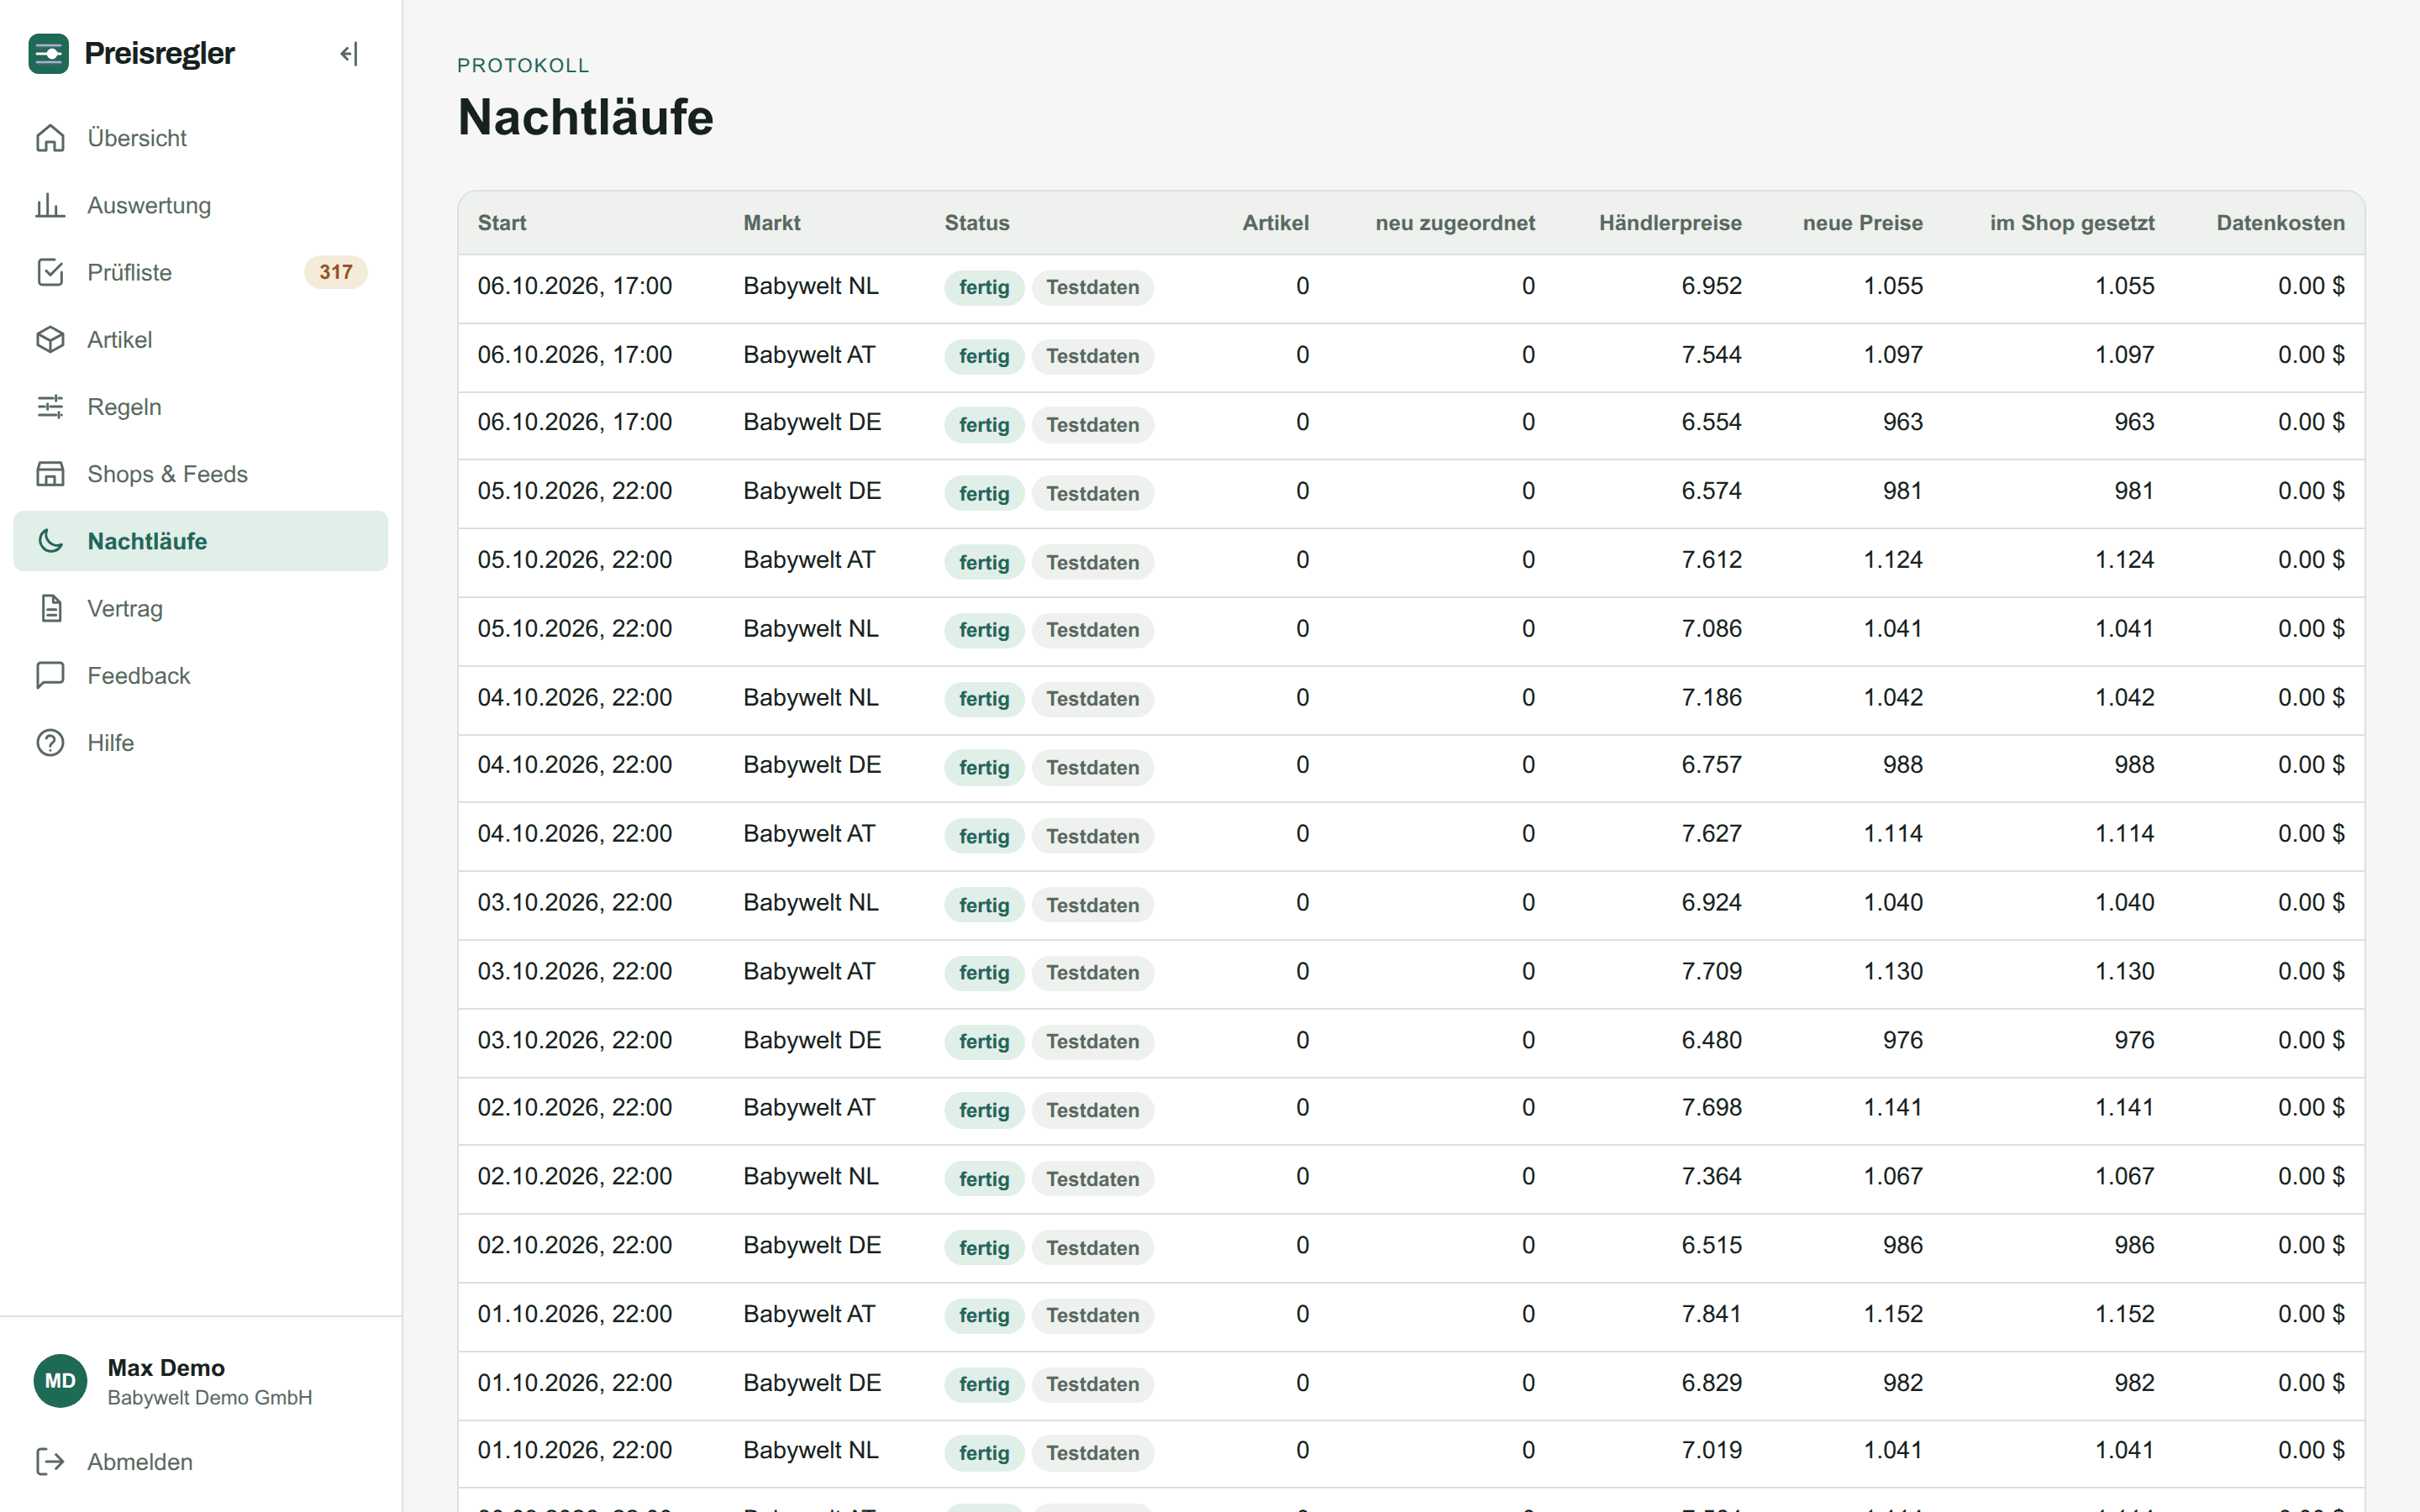Image resolution: width=2420 pixels, height=1512 pixels.
Task: Open the Regeln navigation item
Action: pyautogui.click(x=200, y=407)
